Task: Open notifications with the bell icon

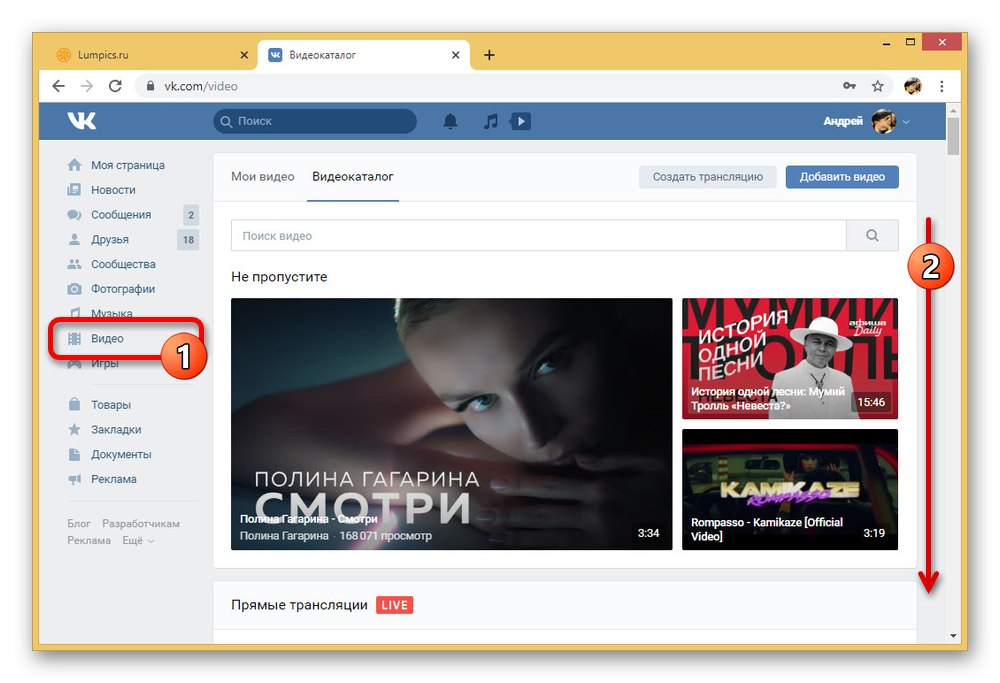Action: click(x=450, y=120)
